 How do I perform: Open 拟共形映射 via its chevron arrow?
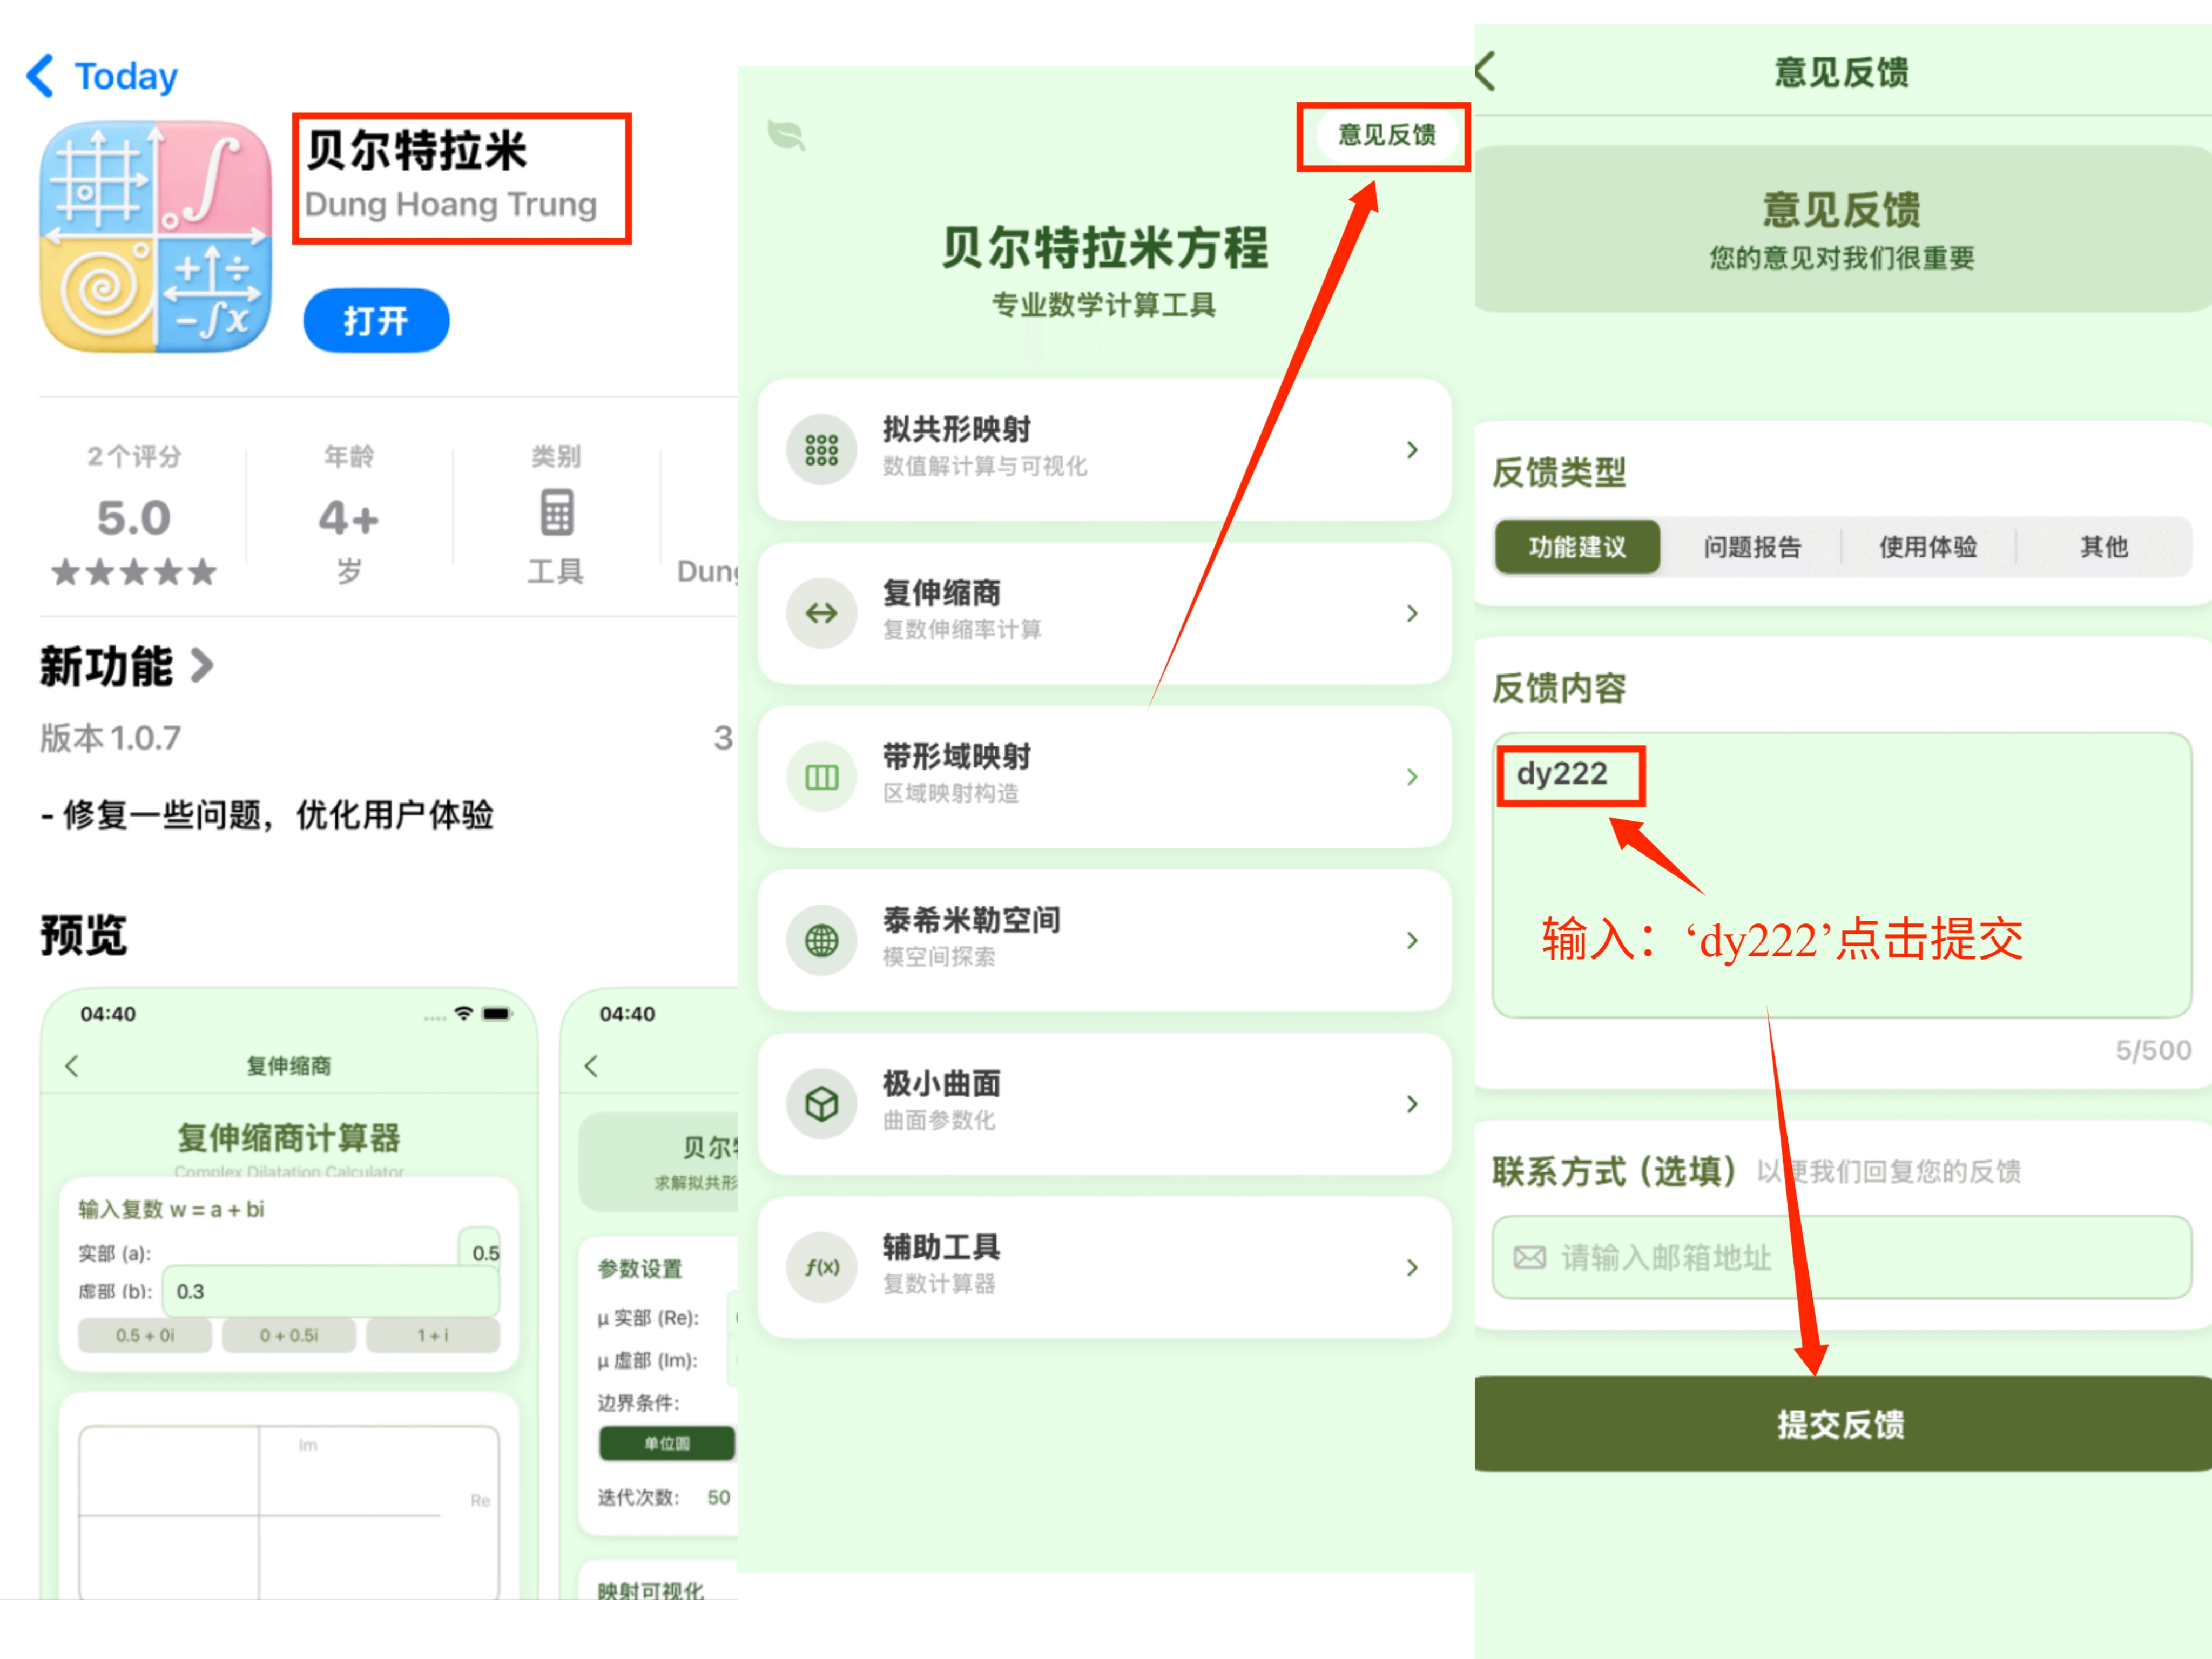pyautogui.click(x=1411, y=450)
